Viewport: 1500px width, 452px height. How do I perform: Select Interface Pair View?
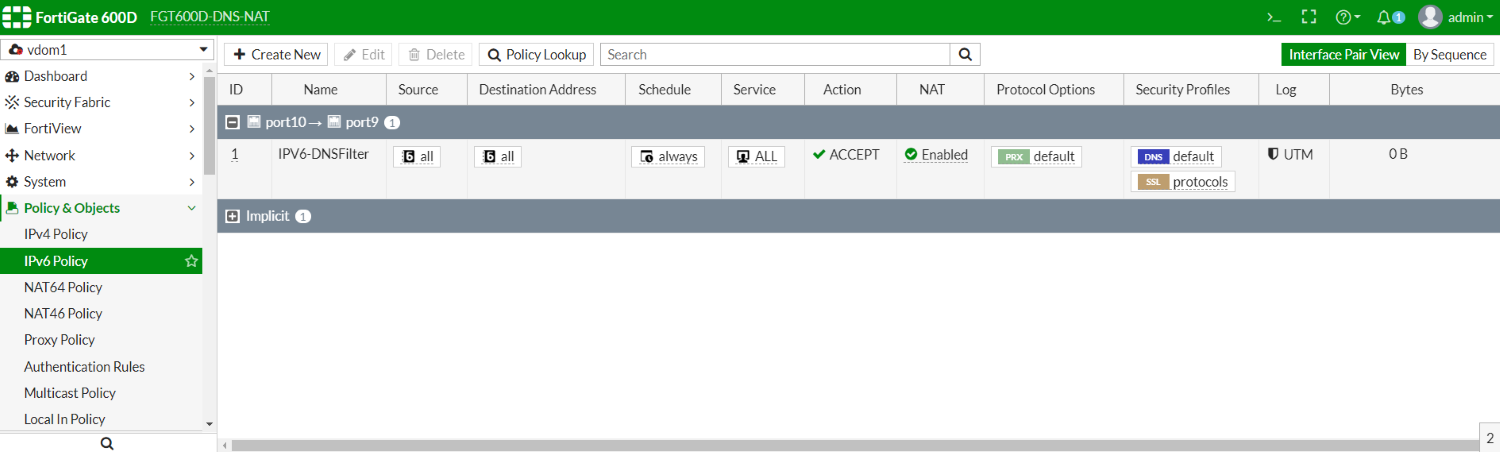pyautogui.click(x=1344, y=54)
